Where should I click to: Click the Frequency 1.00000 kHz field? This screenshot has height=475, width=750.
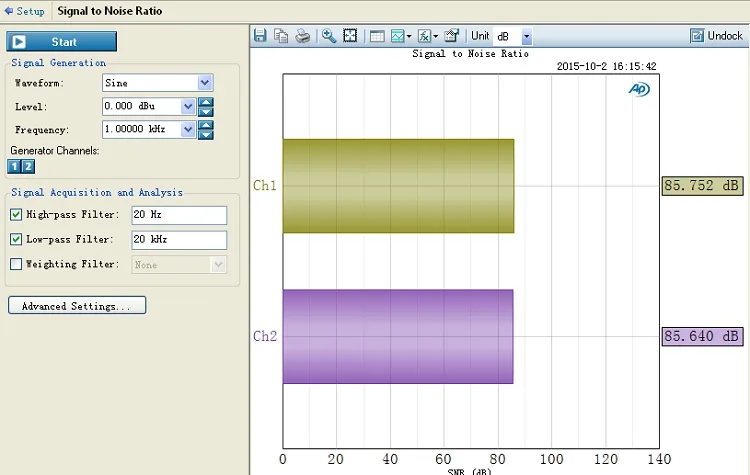[142, 129]
